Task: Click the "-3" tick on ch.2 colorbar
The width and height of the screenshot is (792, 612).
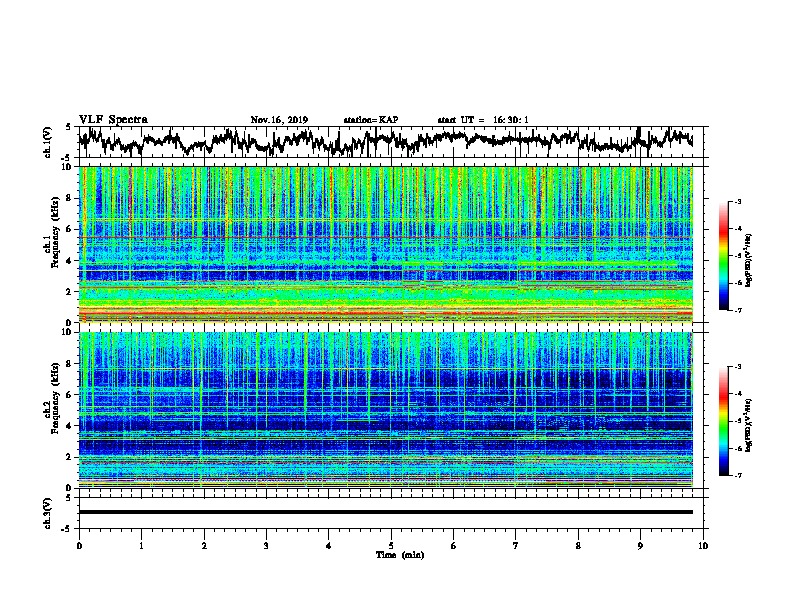Action: point(737,367)
